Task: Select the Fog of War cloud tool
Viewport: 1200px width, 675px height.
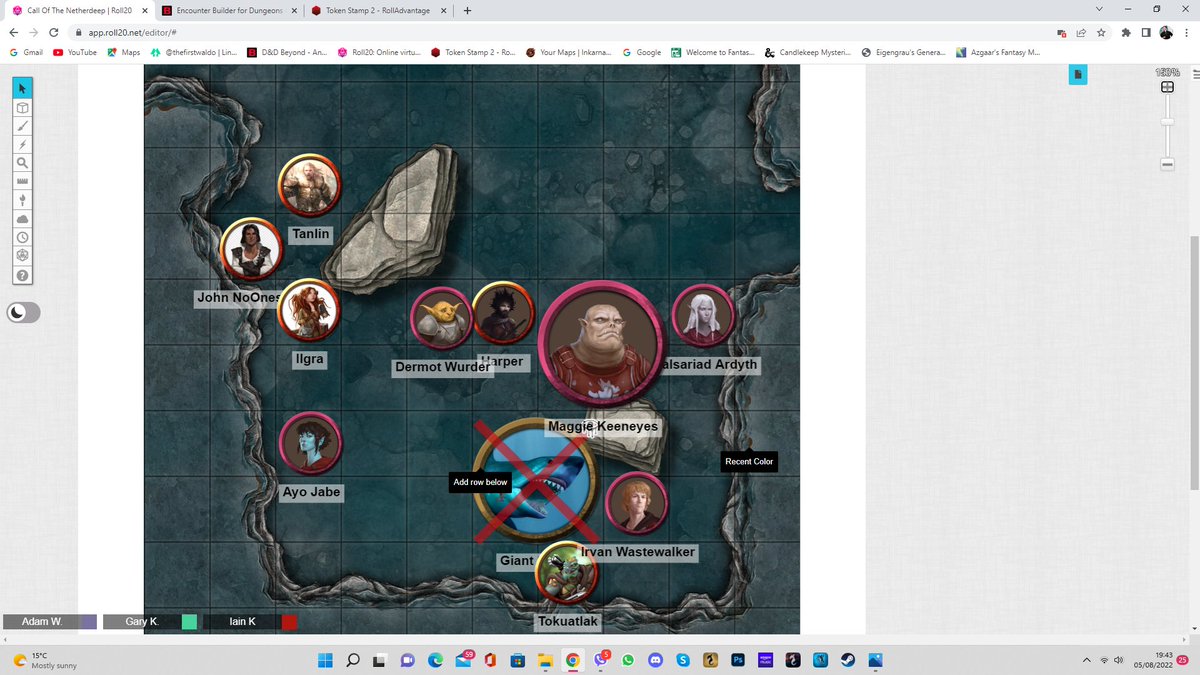Action: point(22,219)
